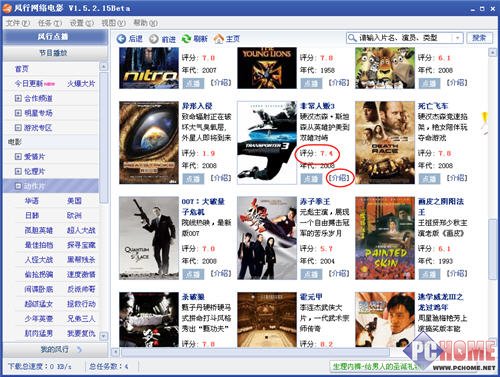Open the 赤子拳王 title link

pyautogui.click(x=315, y=201)
